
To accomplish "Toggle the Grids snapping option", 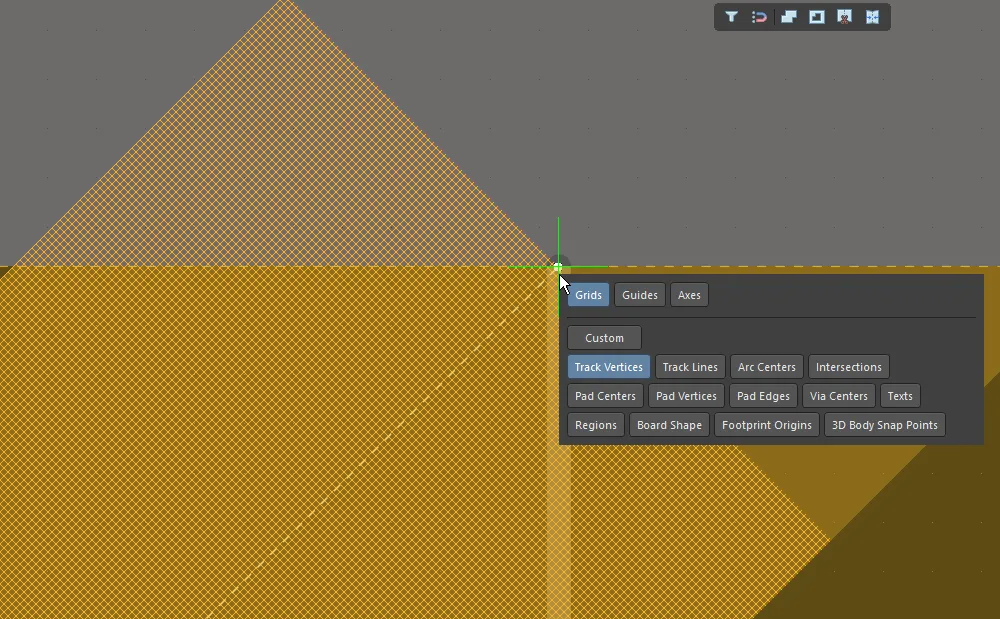I will tap(588, 295).
